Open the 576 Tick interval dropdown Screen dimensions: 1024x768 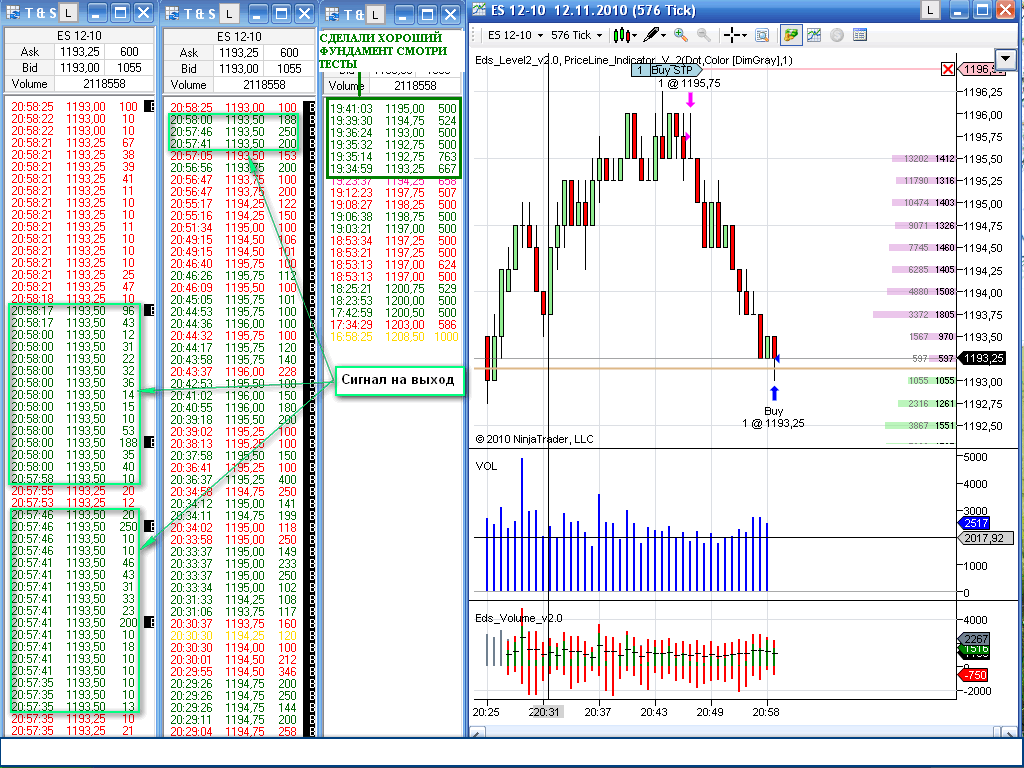tap(578, 35)
